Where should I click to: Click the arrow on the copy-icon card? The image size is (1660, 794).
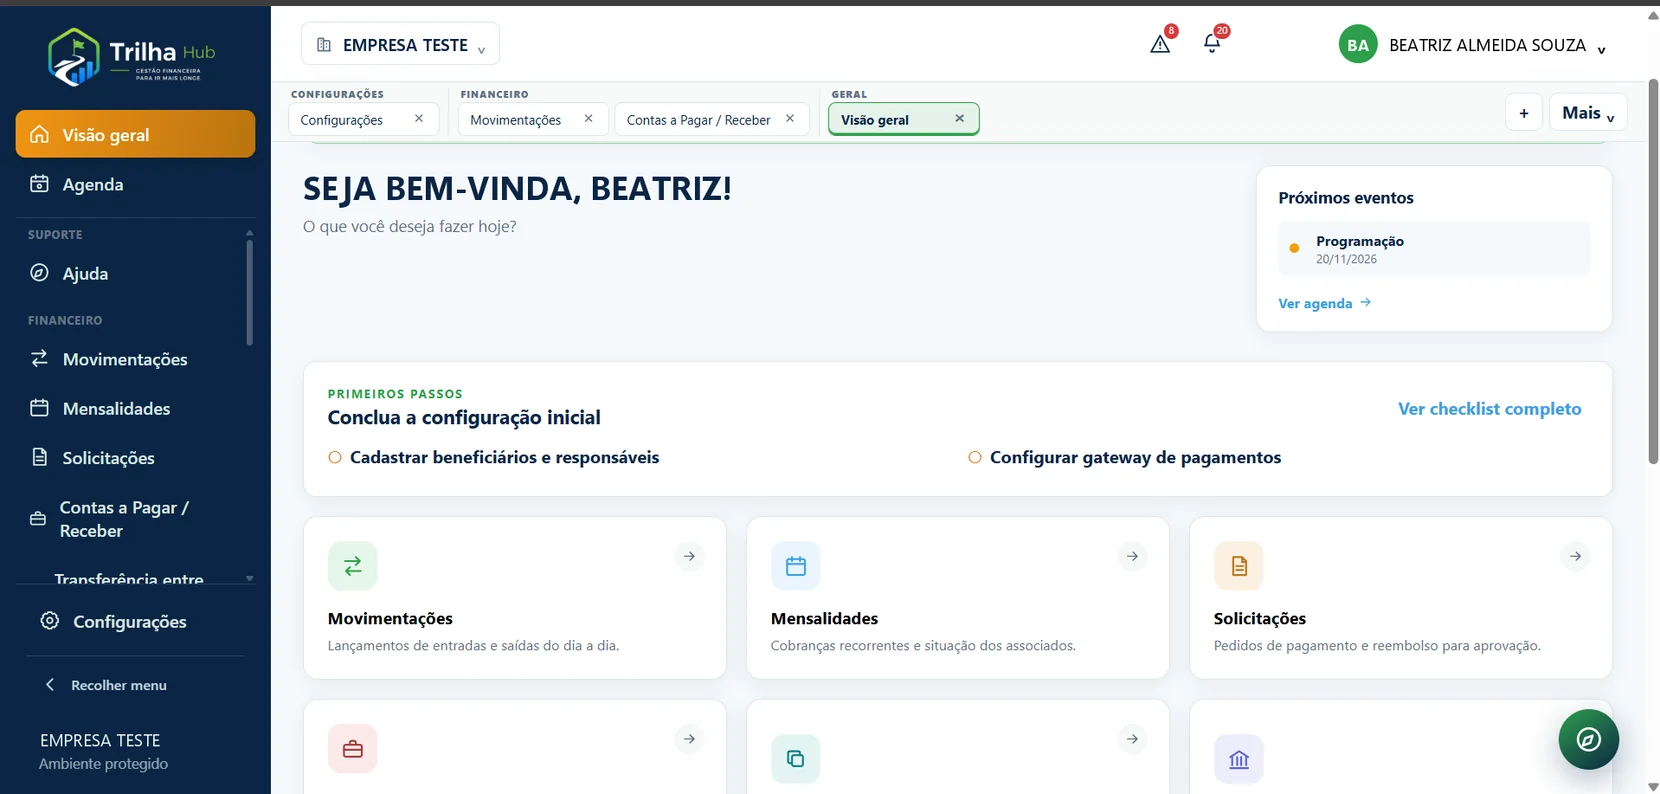click(1132, 739)
